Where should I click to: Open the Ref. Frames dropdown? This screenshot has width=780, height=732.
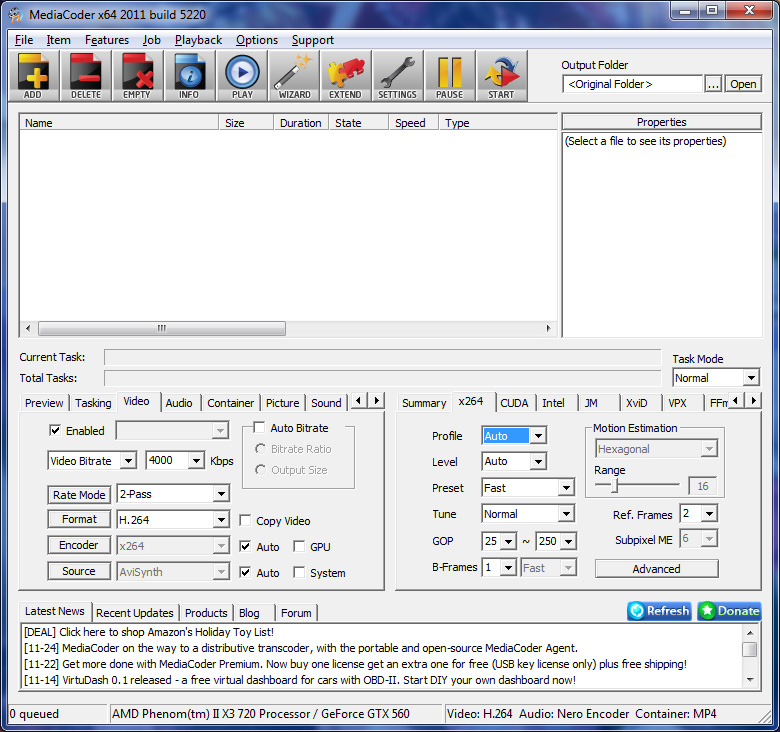709,514
